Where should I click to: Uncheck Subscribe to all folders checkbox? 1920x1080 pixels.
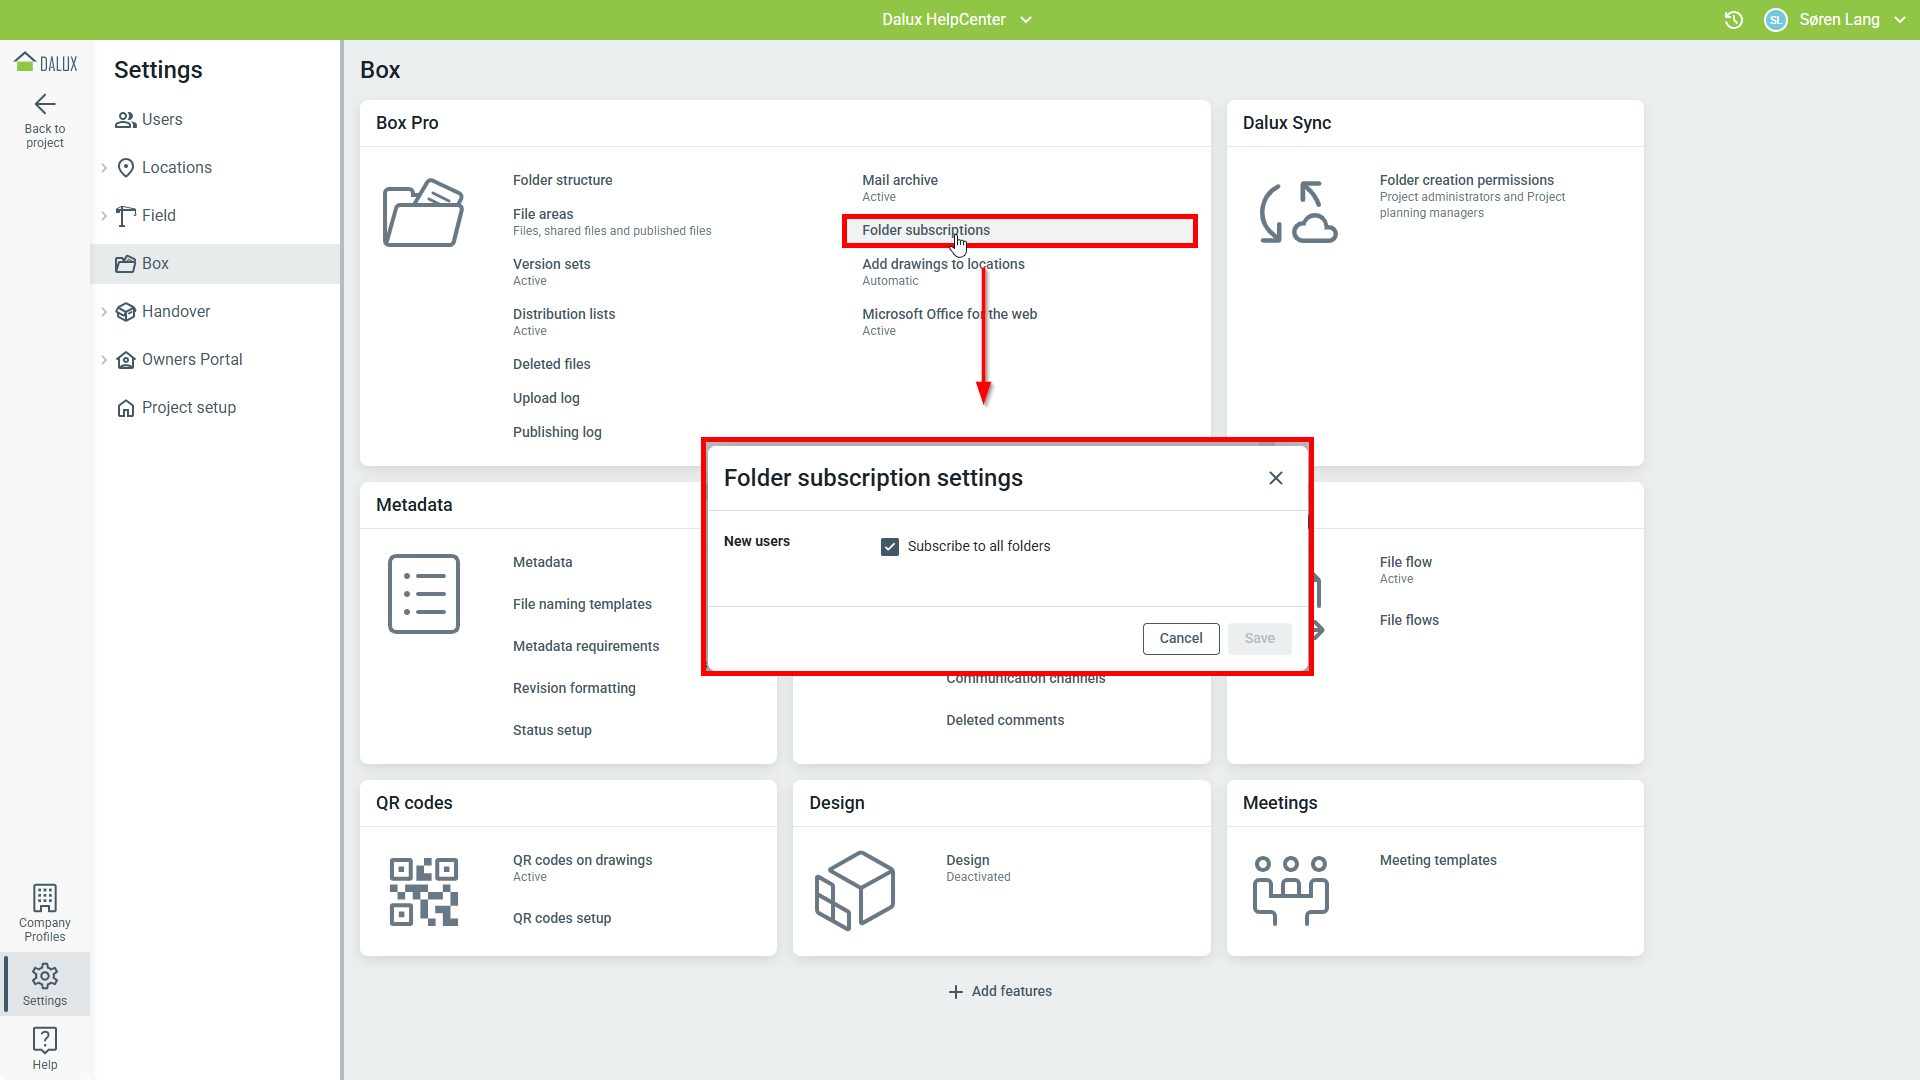[890, 547]
